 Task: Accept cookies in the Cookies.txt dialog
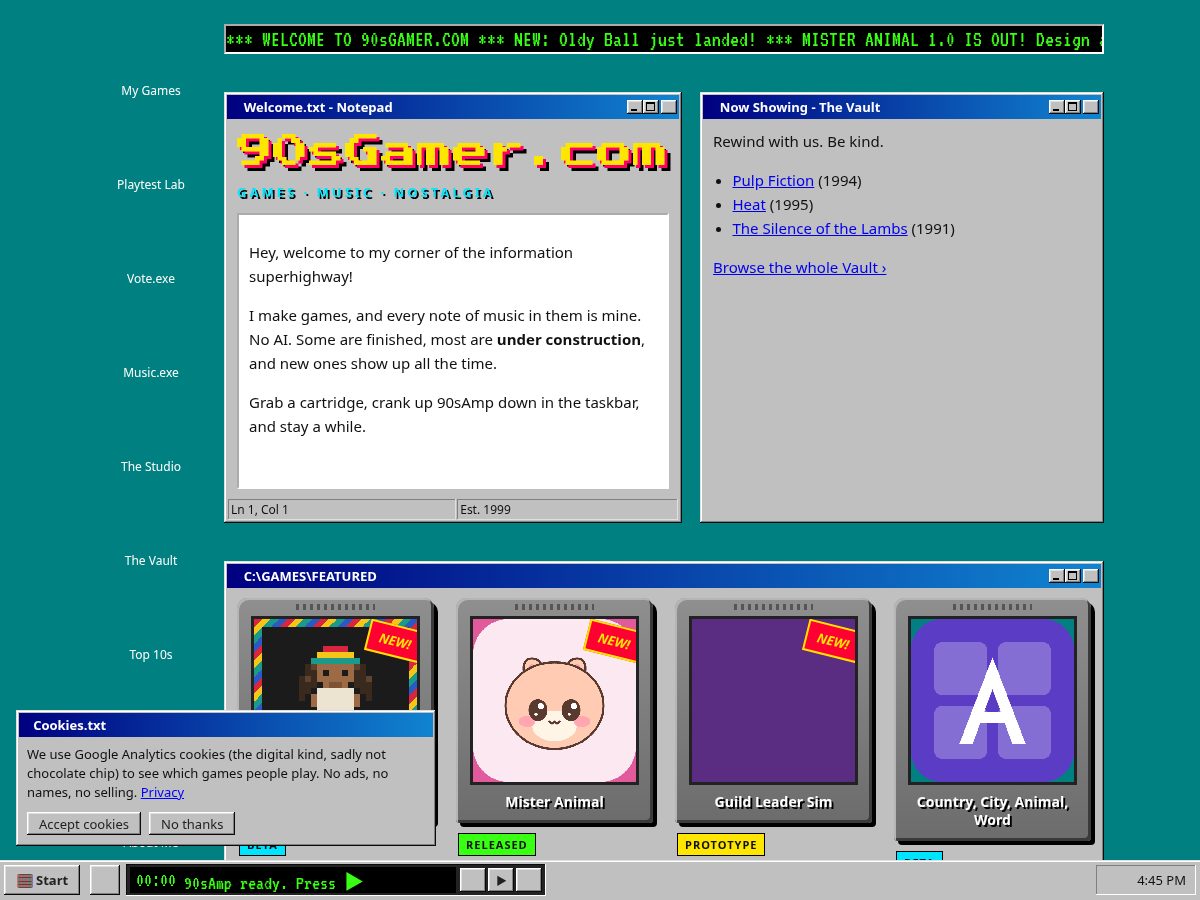[84, 824]
